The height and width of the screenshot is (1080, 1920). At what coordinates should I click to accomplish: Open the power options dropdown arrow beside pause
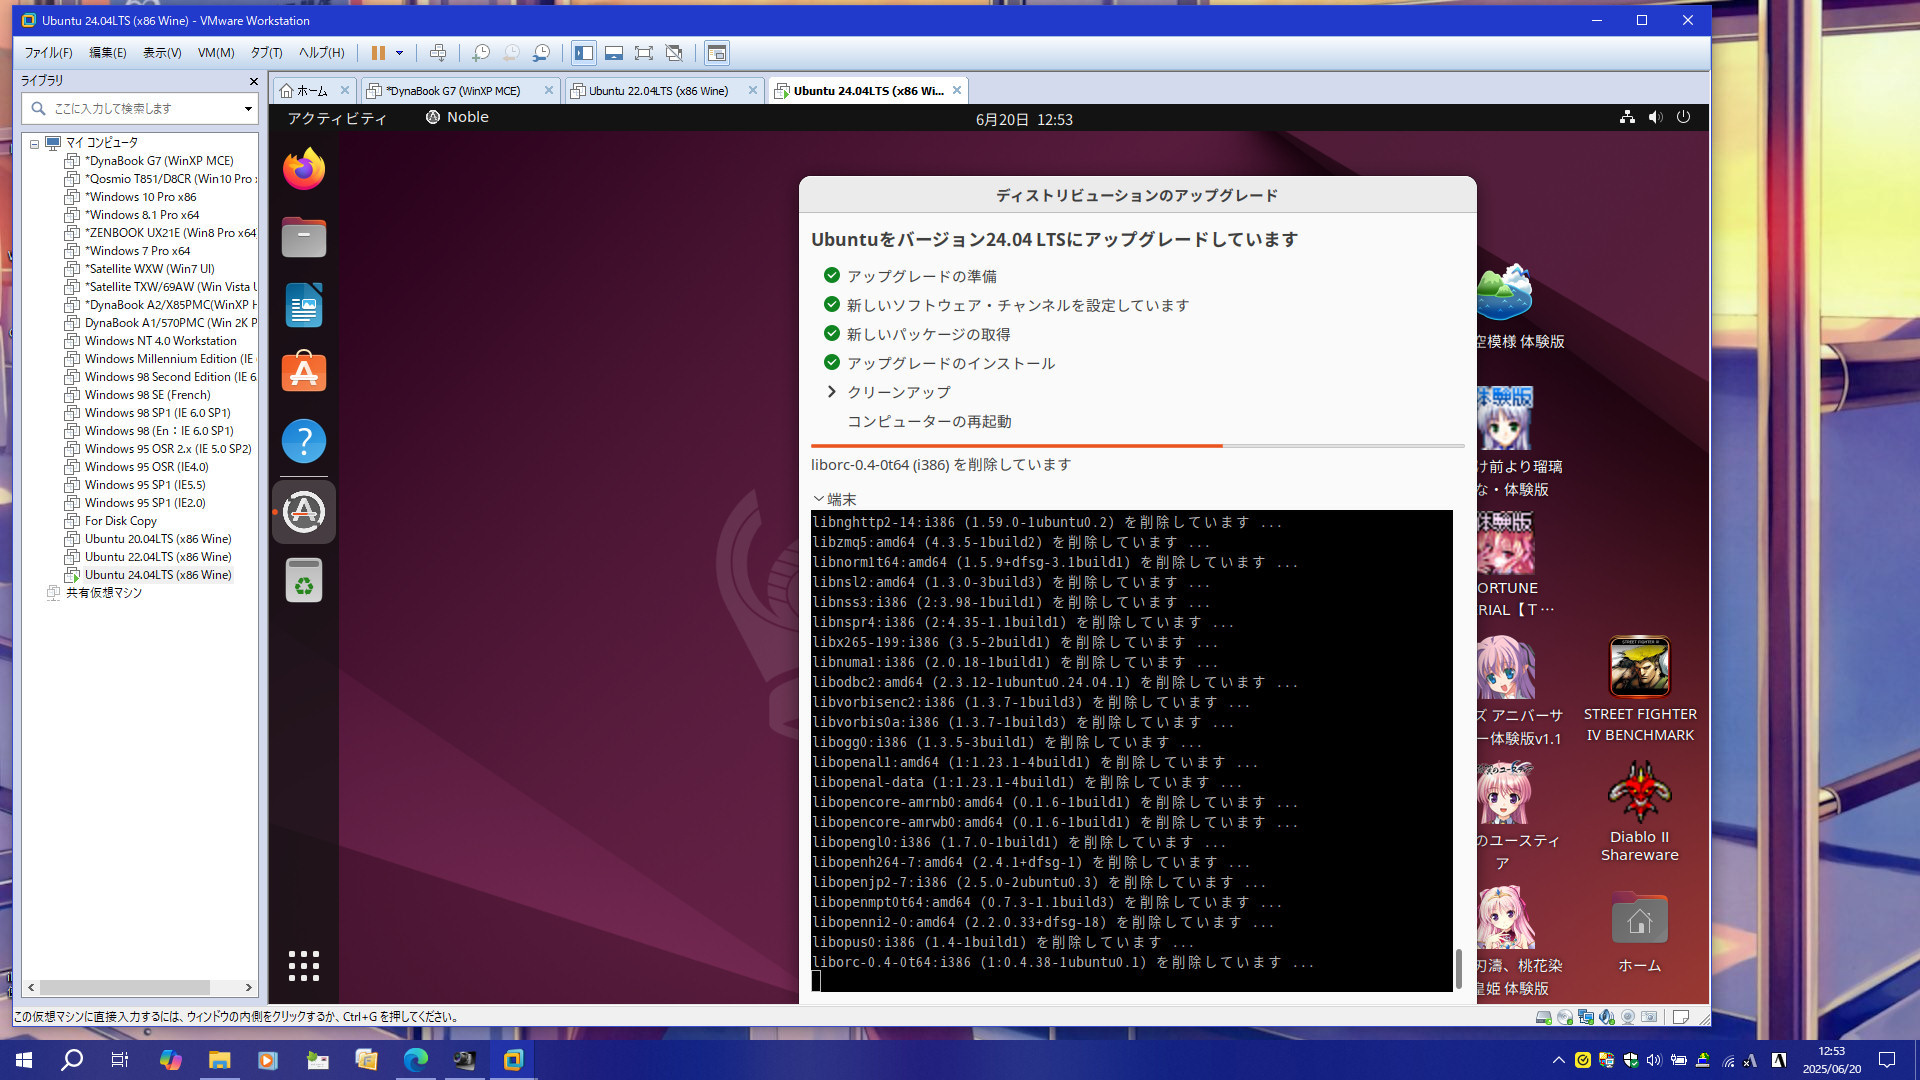[x=399, y=53]
